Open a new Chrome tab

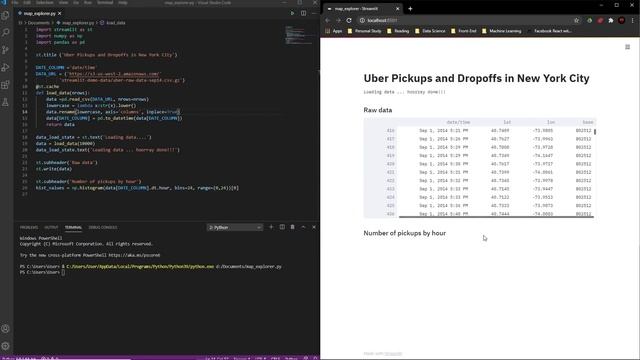[x=410, y=9]
